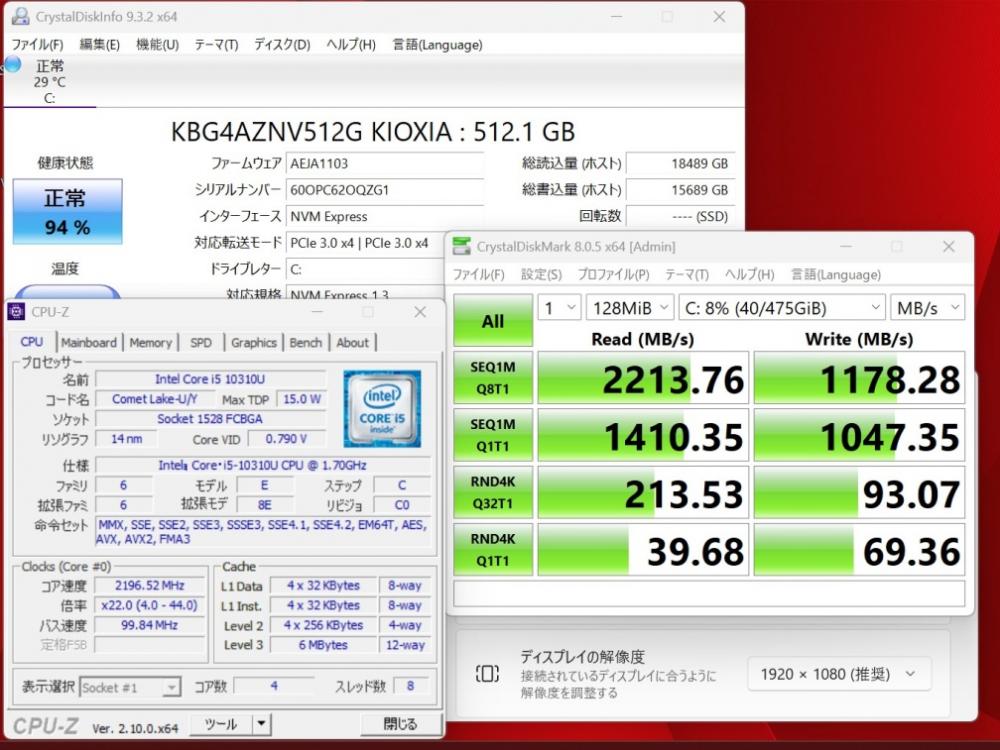
Task: Click the 閉じる button in CPU-Z
Action: tap(401, 724)
